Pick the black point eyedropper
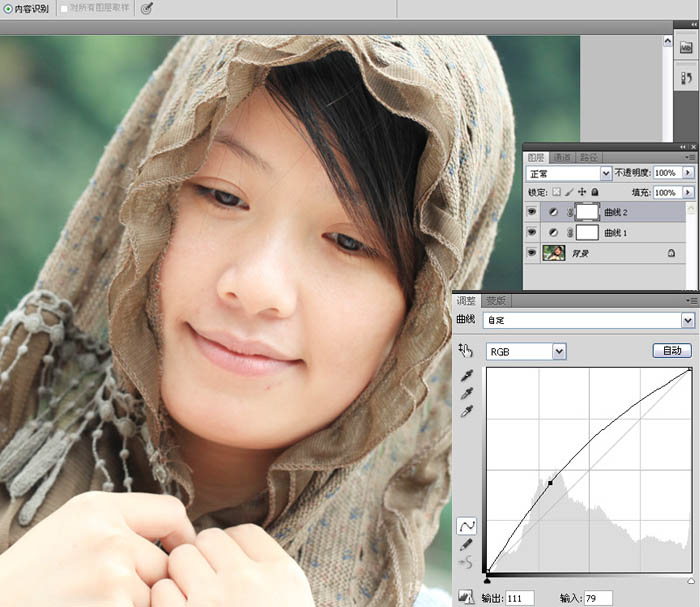This screenshot has height=607, width=700. 467,376
